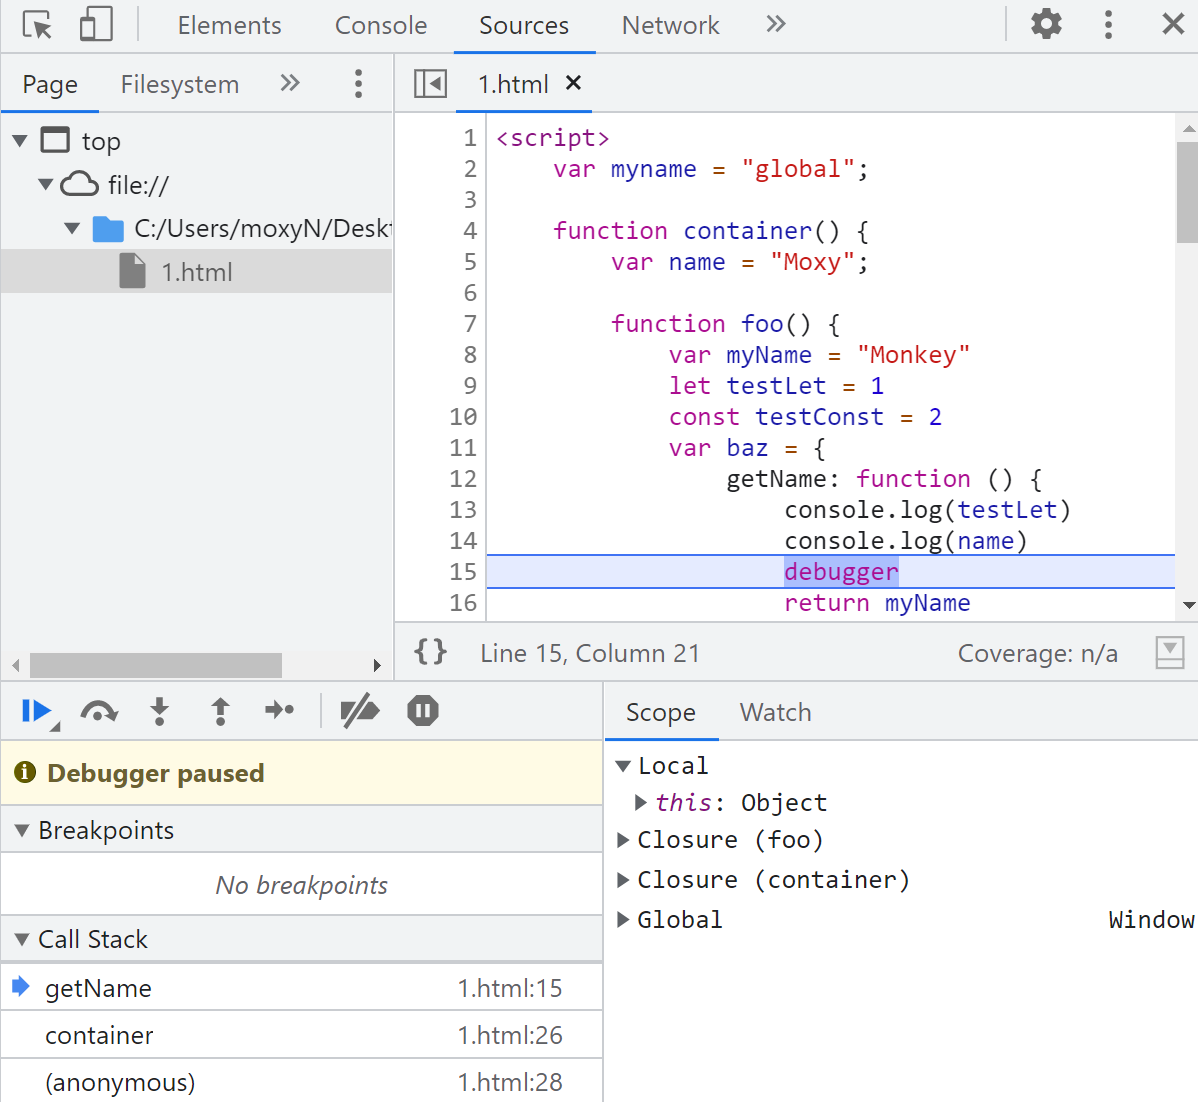Deactivate breakpoints toggle
This screenshot has height=1102, width=1198.
[x=360, y=711]
